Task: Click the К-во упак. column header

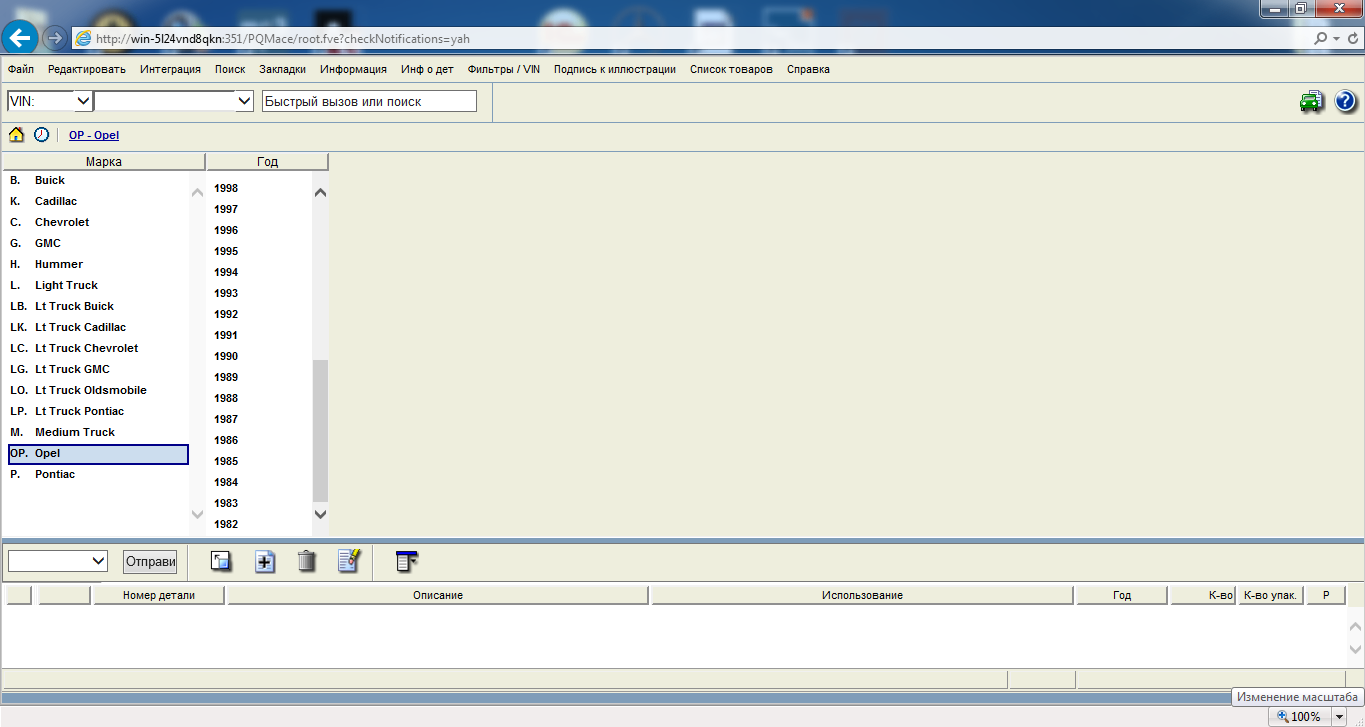Action: coord(1270,595)
